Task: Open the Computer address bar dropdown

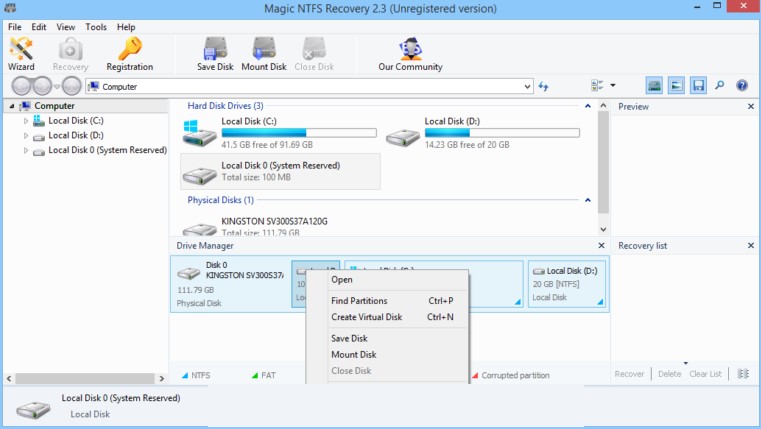Action: point(527,87)
